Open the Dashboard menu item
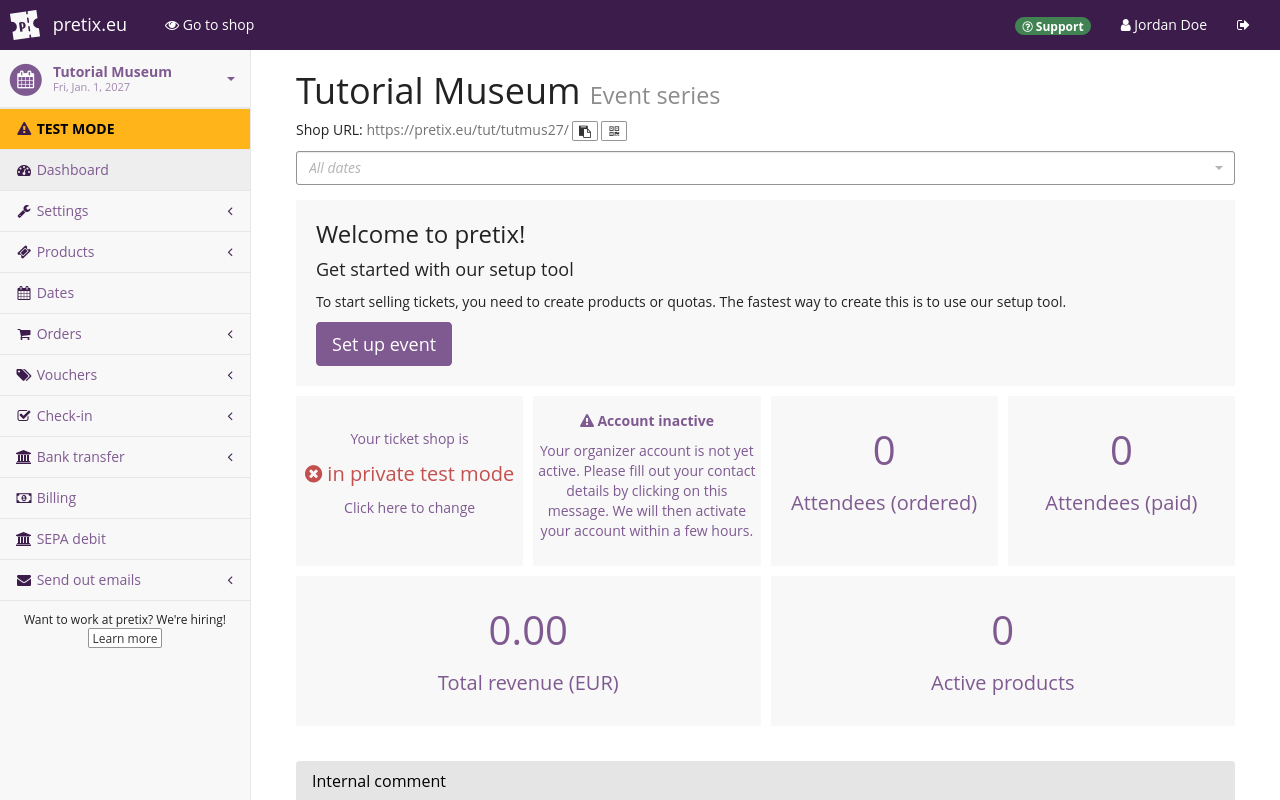The image size is (1280, 800). click(125, 170)
